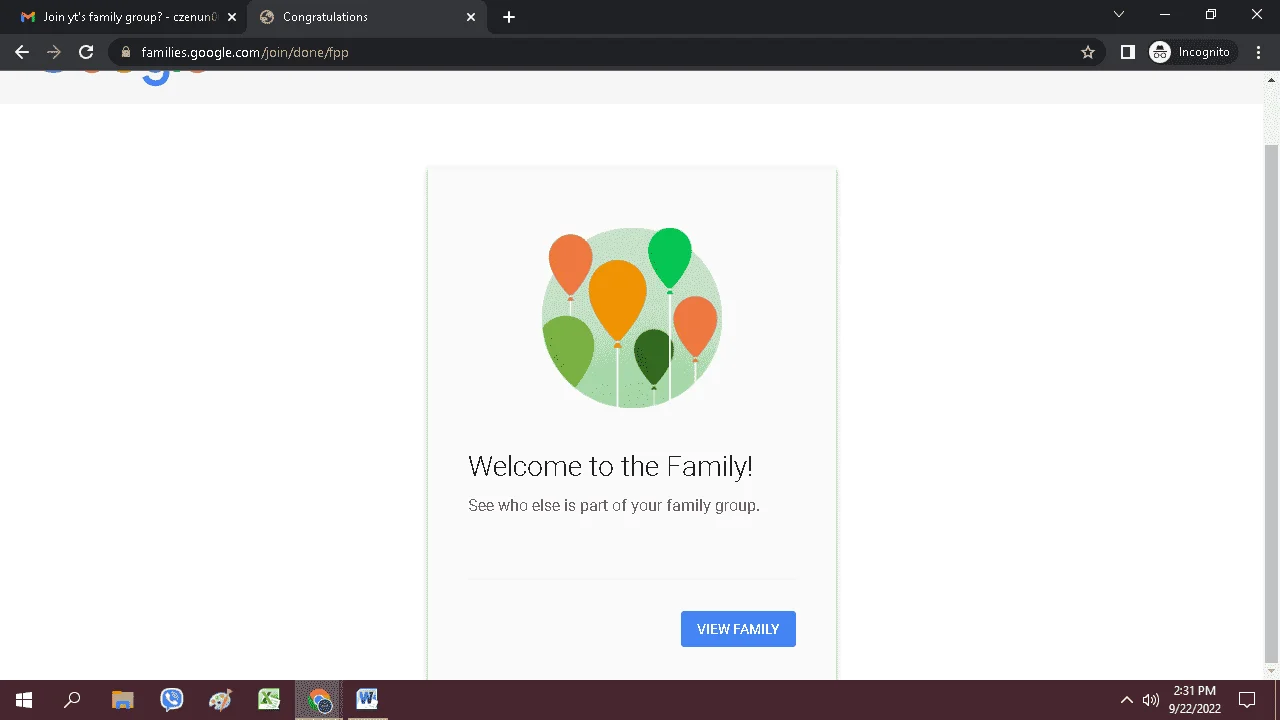Go back to previous page
The height and width of the screenshot is (720, 1280).
click(22, 52)
